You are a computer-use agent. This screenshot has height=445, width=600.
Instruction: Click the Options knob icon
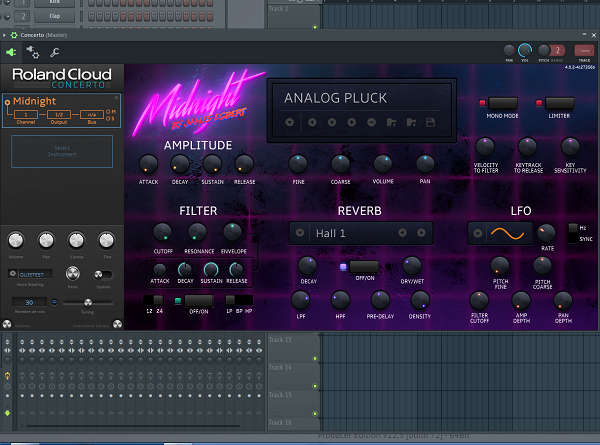(x=7, y=324)
